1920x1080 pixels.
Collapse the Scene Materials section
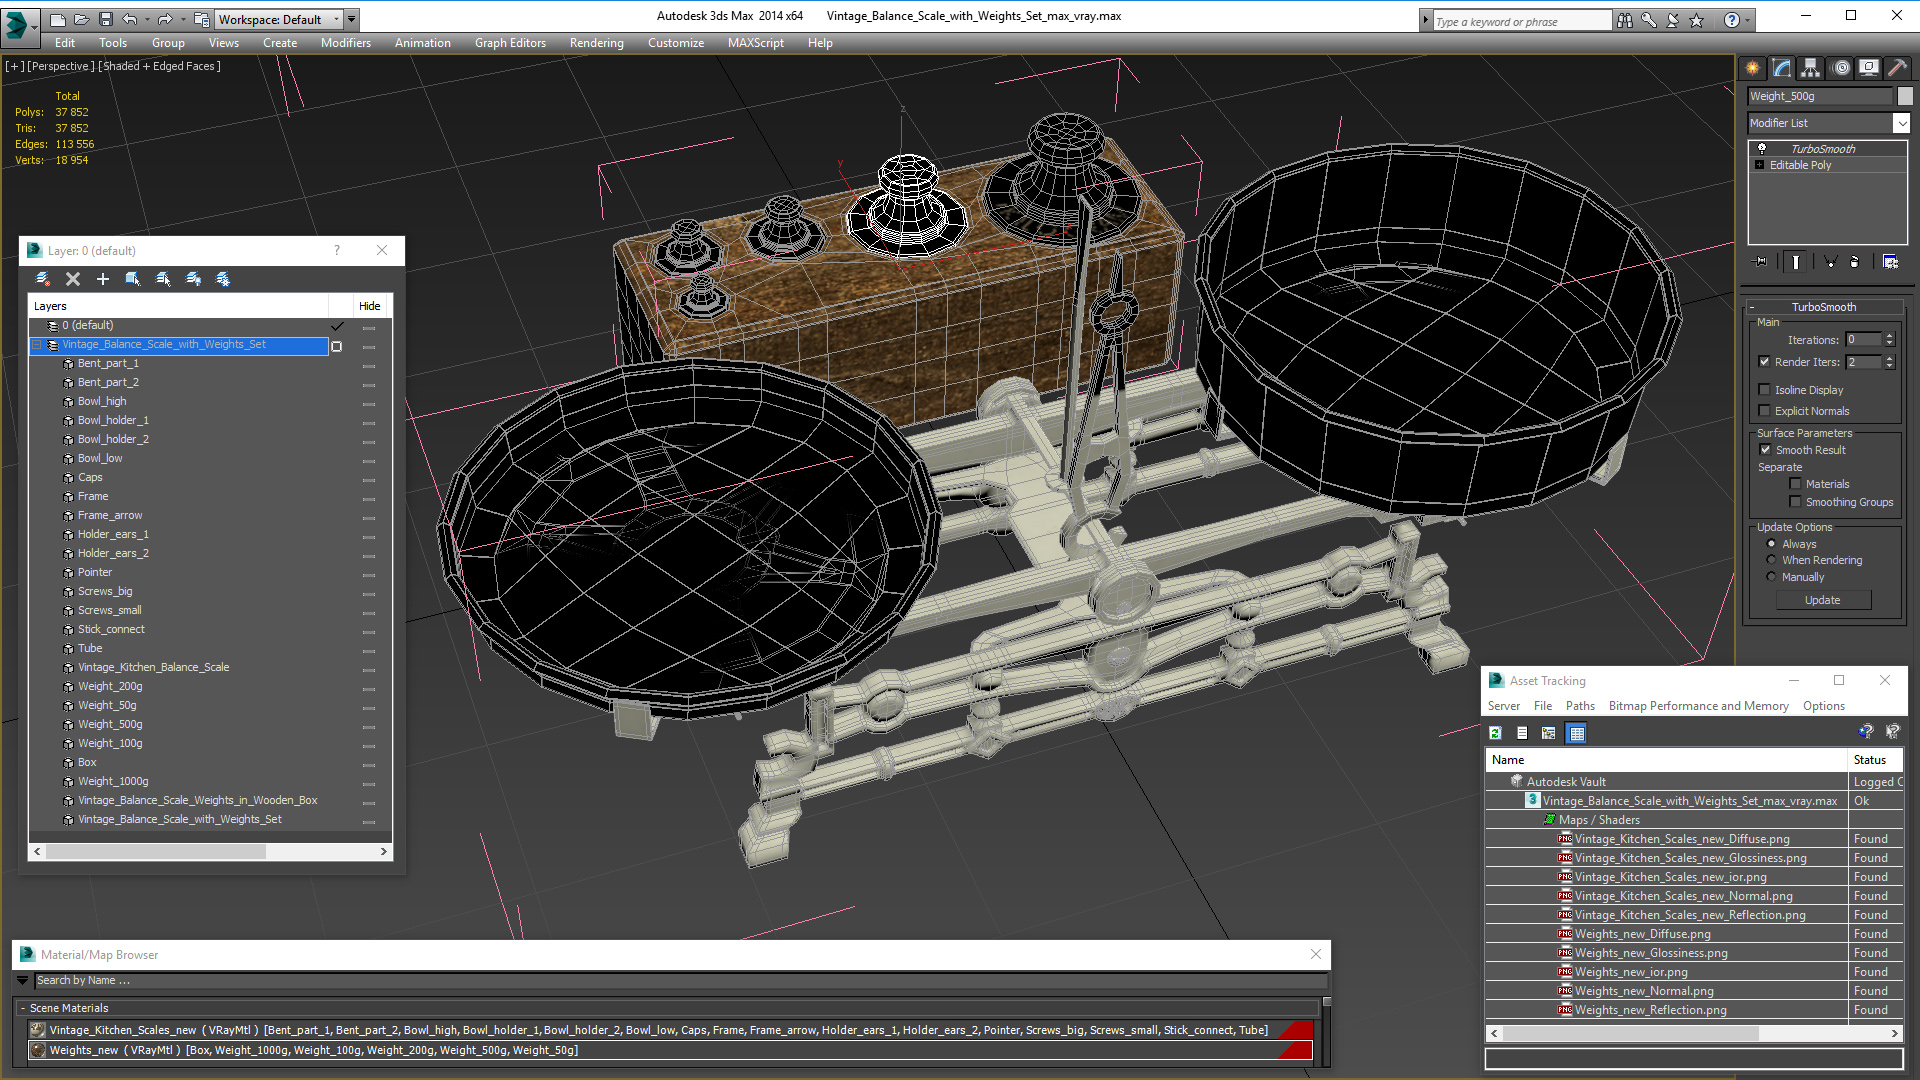pos(23,1008)
